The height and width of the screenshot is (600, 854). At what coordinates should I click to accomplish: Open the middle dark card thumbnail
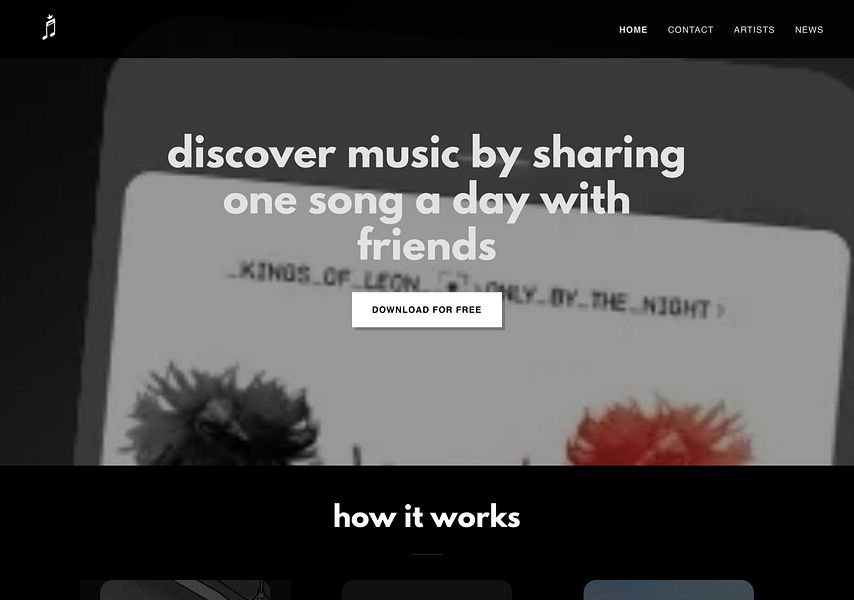click(x=426, y=590)
